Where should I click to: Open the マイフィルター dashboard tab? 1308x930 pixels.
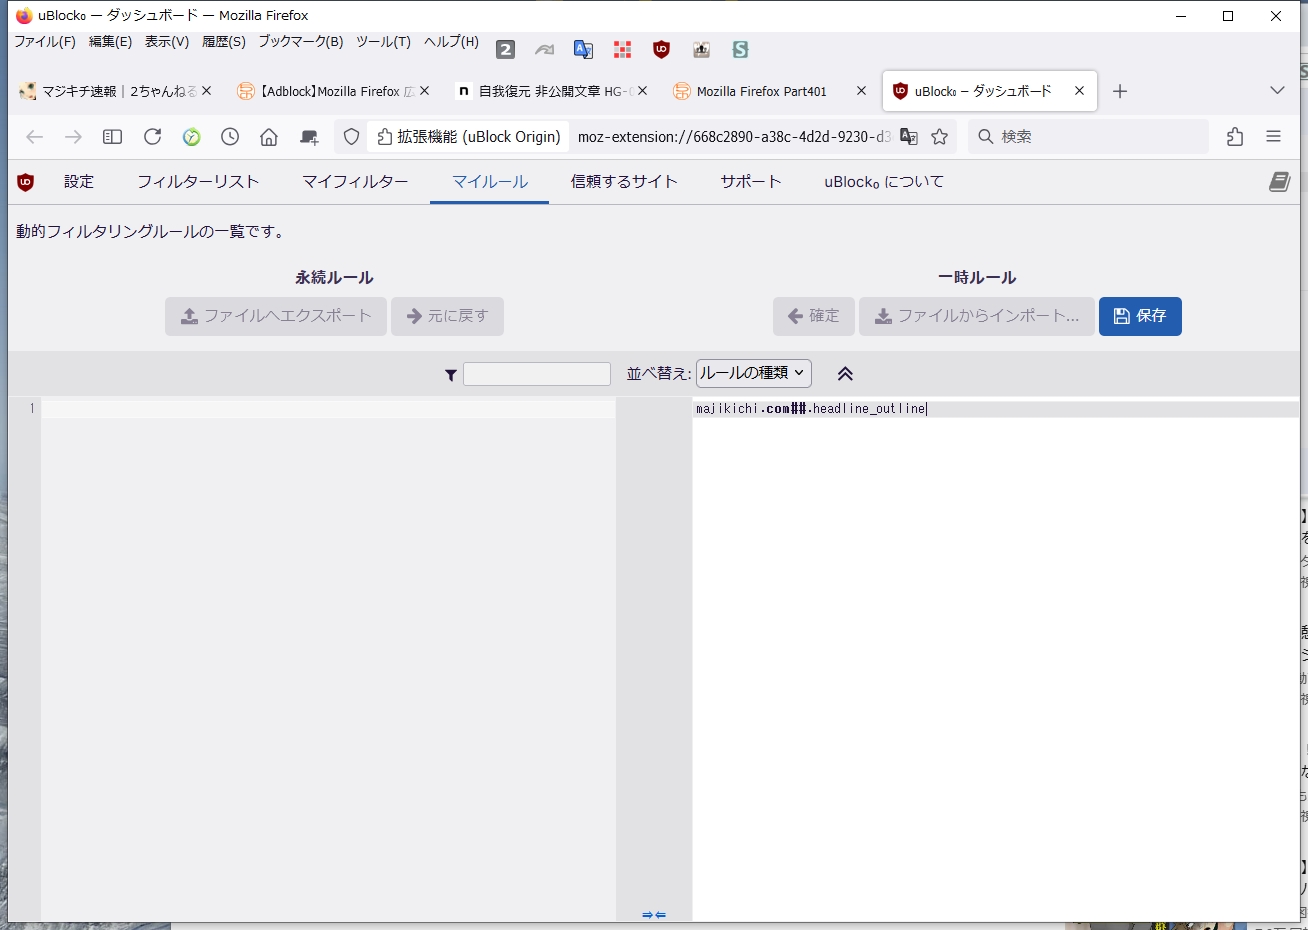point(355,182)
